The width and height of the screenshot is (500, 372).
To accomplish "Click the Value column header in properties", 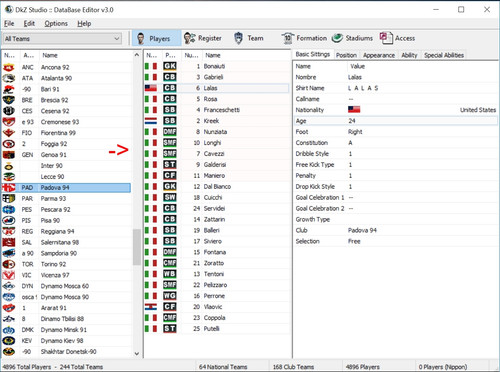I will pyautogui.click(x=357, y=66).
